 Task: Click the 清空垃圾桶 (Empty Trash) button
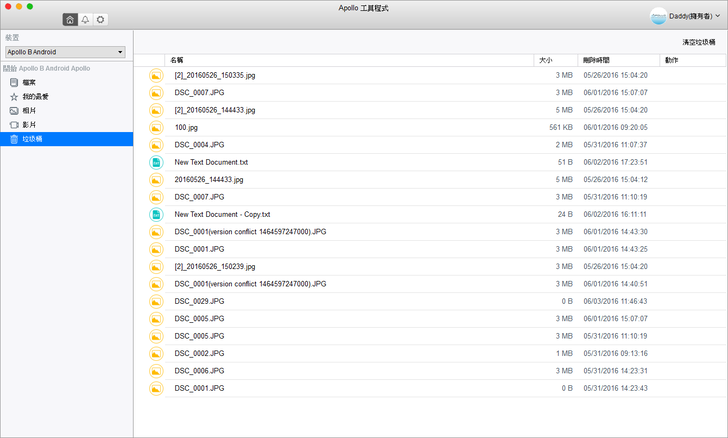click(699, 42)
